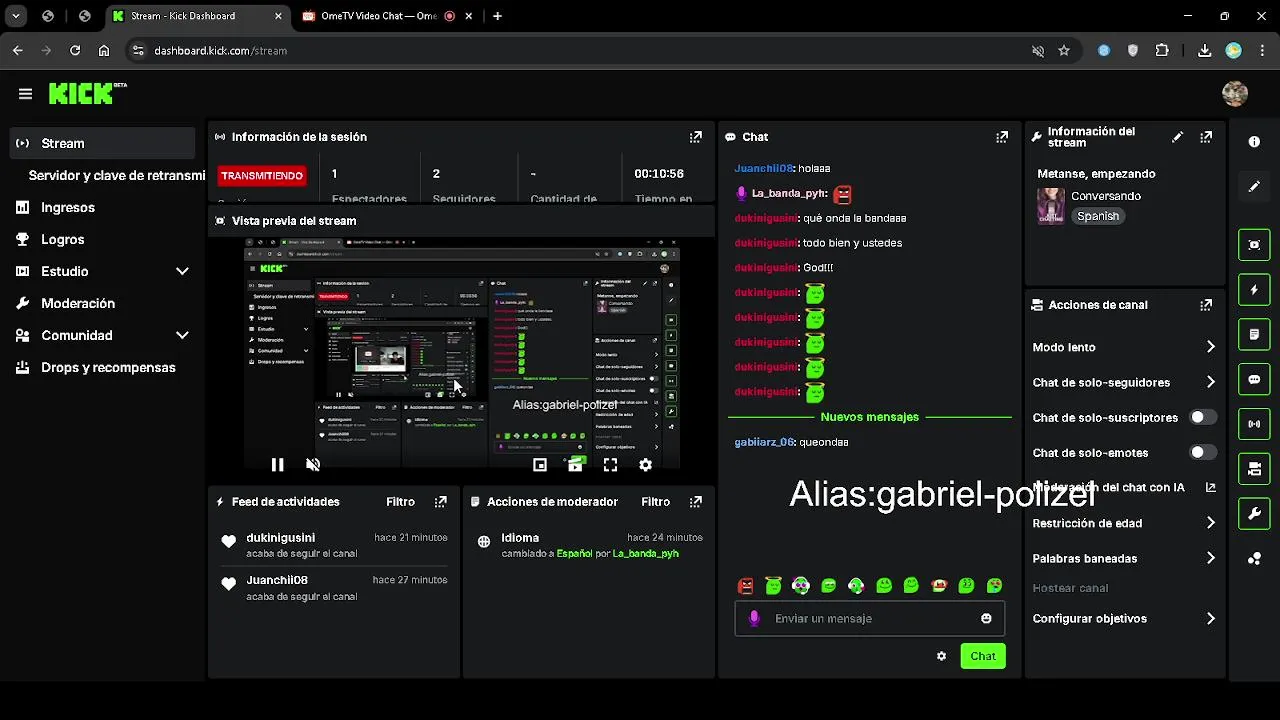Open the hamburger menu beside the Kick logo
Screen dimensions: 1280x720
click(x=25, y=94)
